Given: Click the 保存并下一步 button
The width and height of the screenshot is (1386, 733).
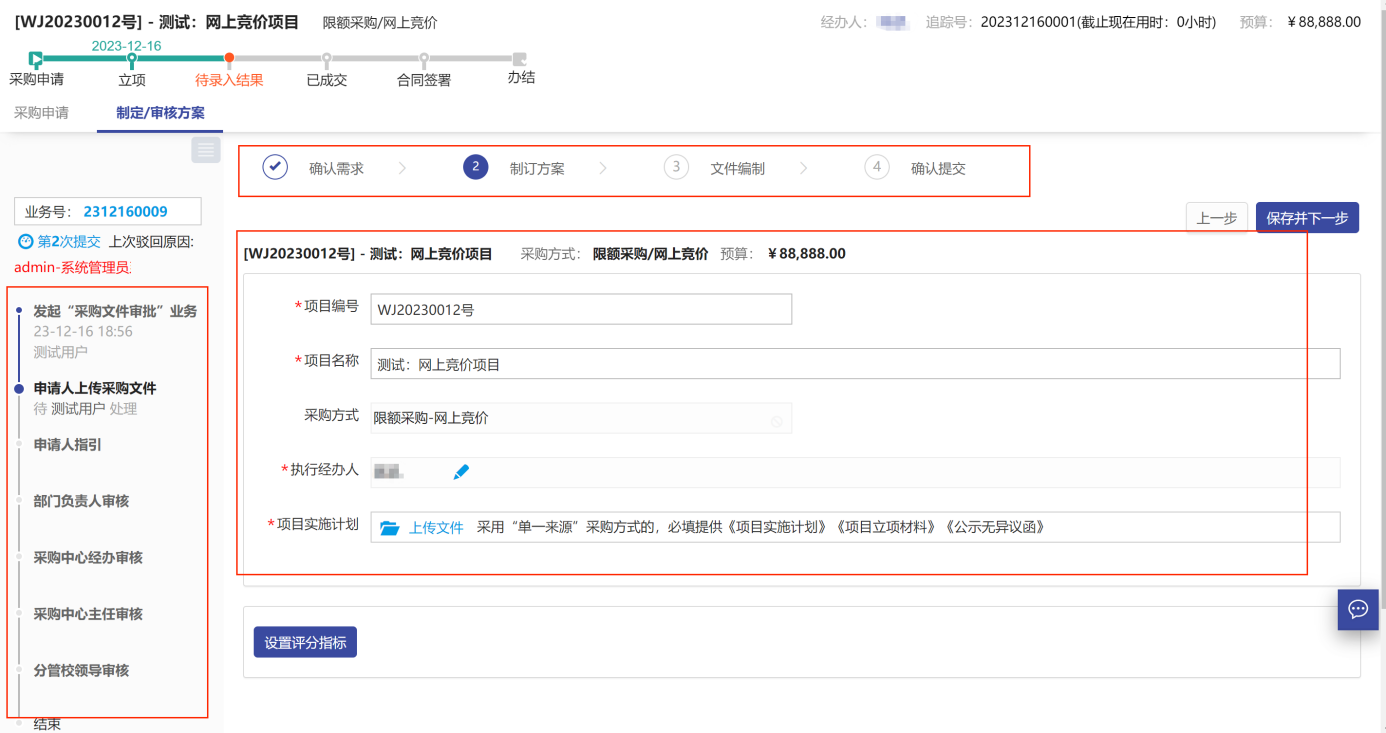Looking at the screenshot, I should click(1306, 217).
